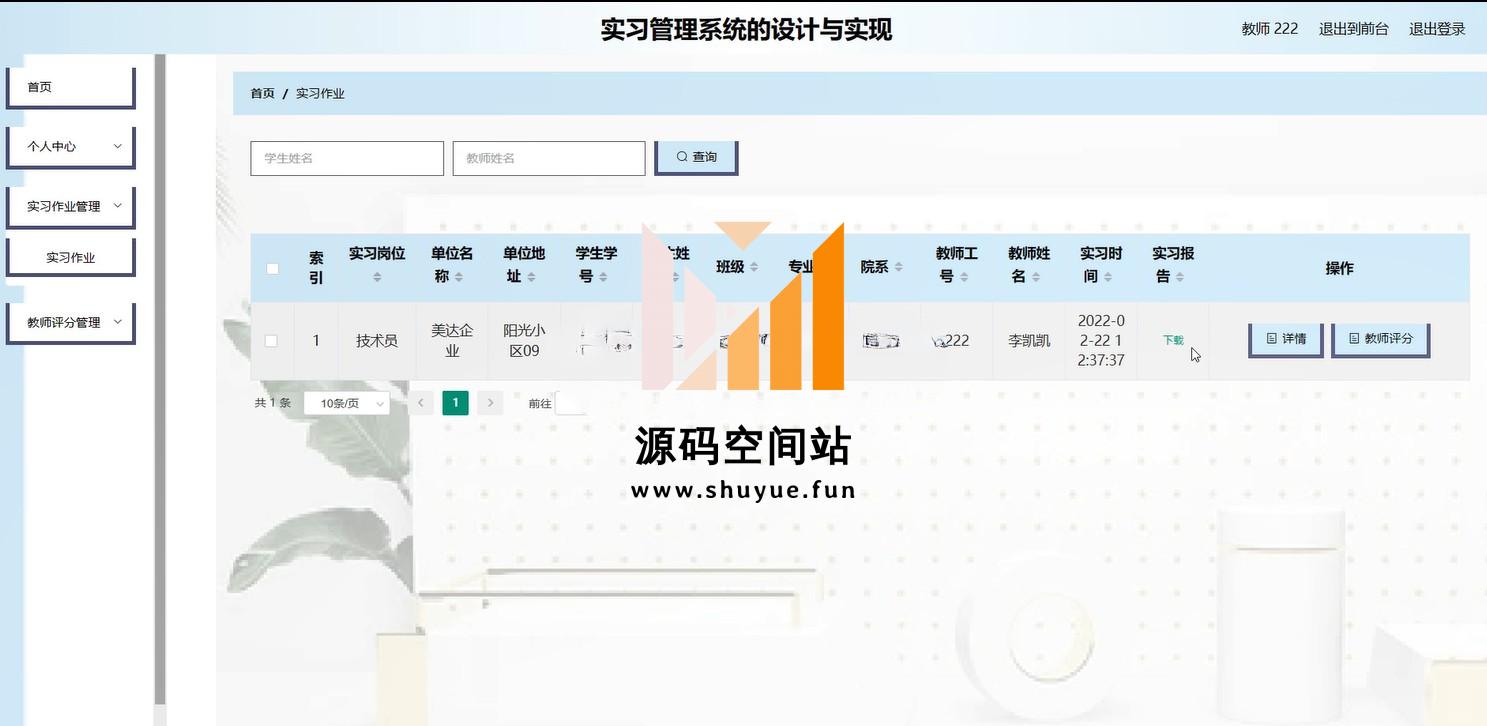Click the 首页 breadcrumb link

[x=262, y=93]
